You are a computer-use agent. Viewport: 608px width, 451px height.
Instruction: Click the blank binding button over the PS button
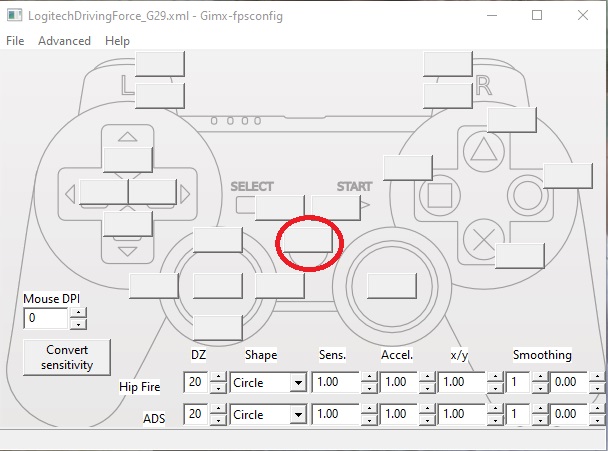click(x=307, y=240)
